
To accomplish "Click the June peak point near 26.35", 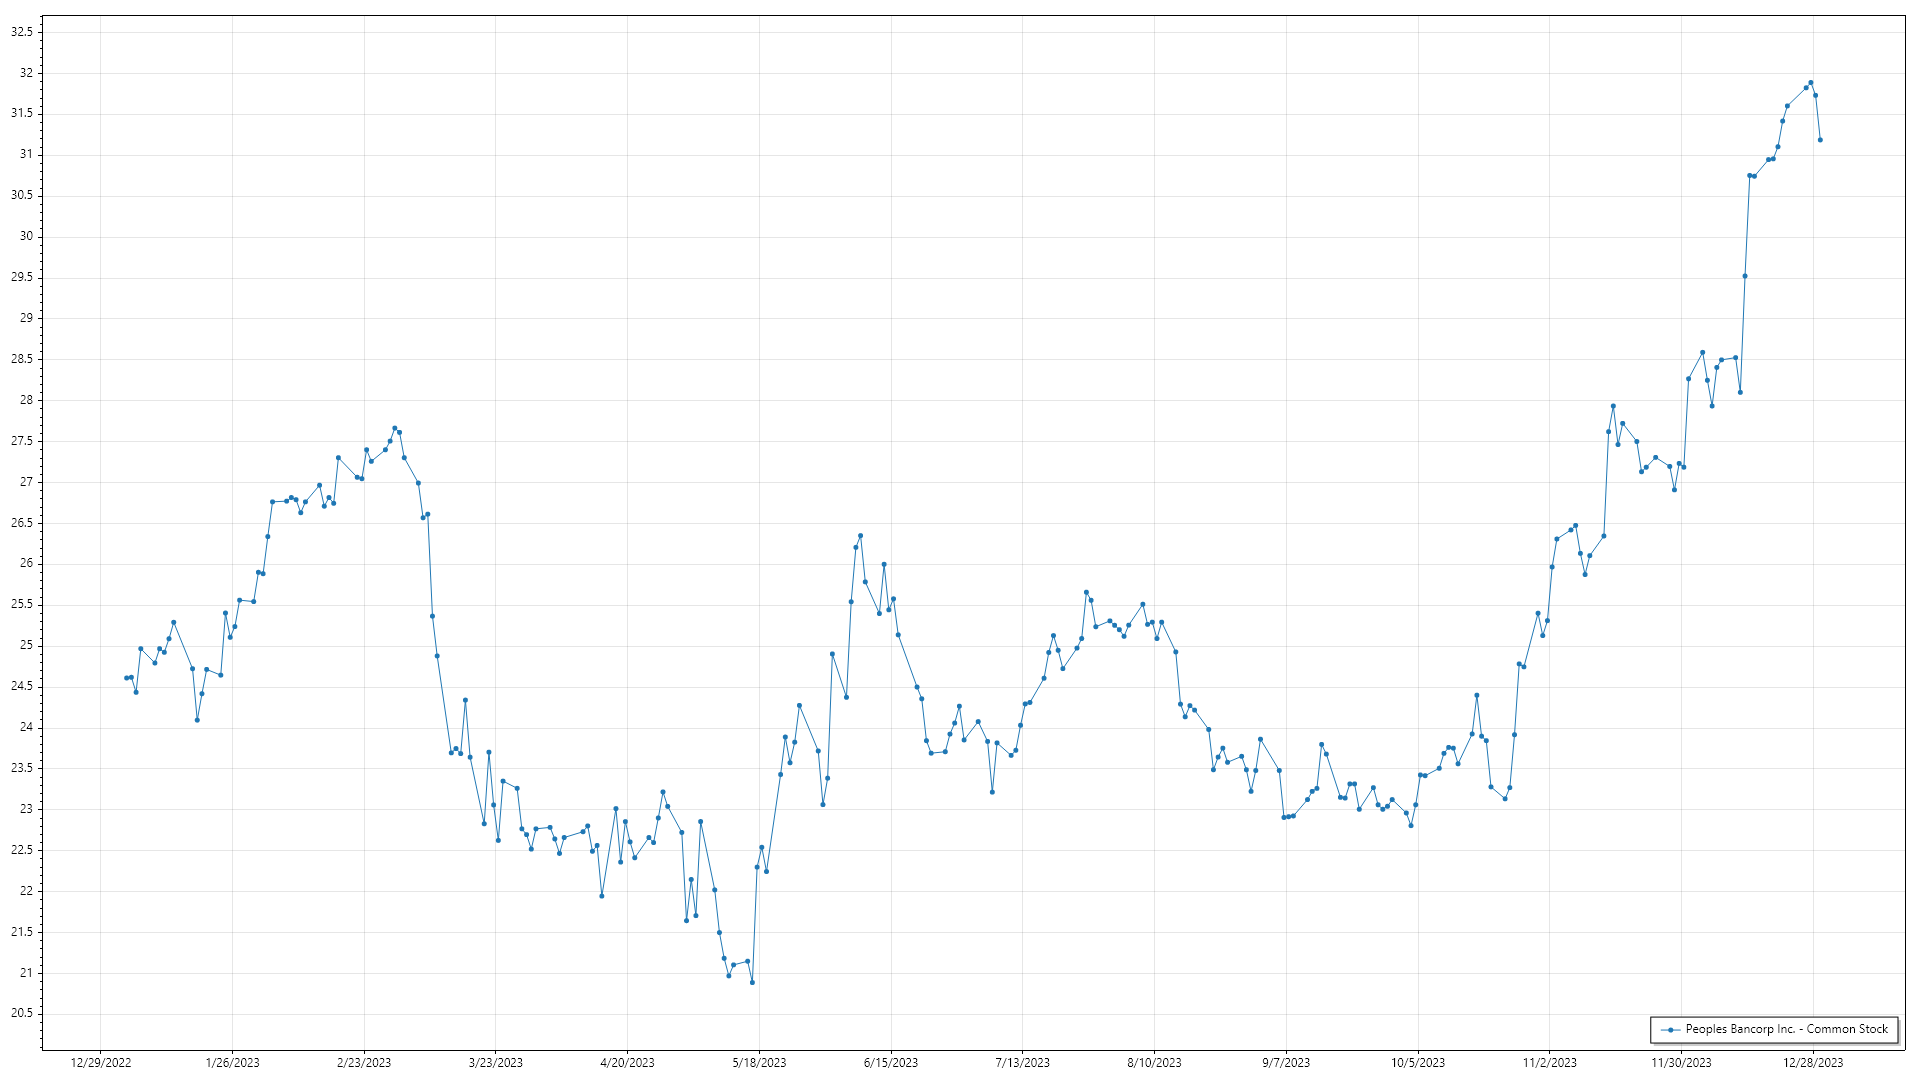I will pos(860,536).
